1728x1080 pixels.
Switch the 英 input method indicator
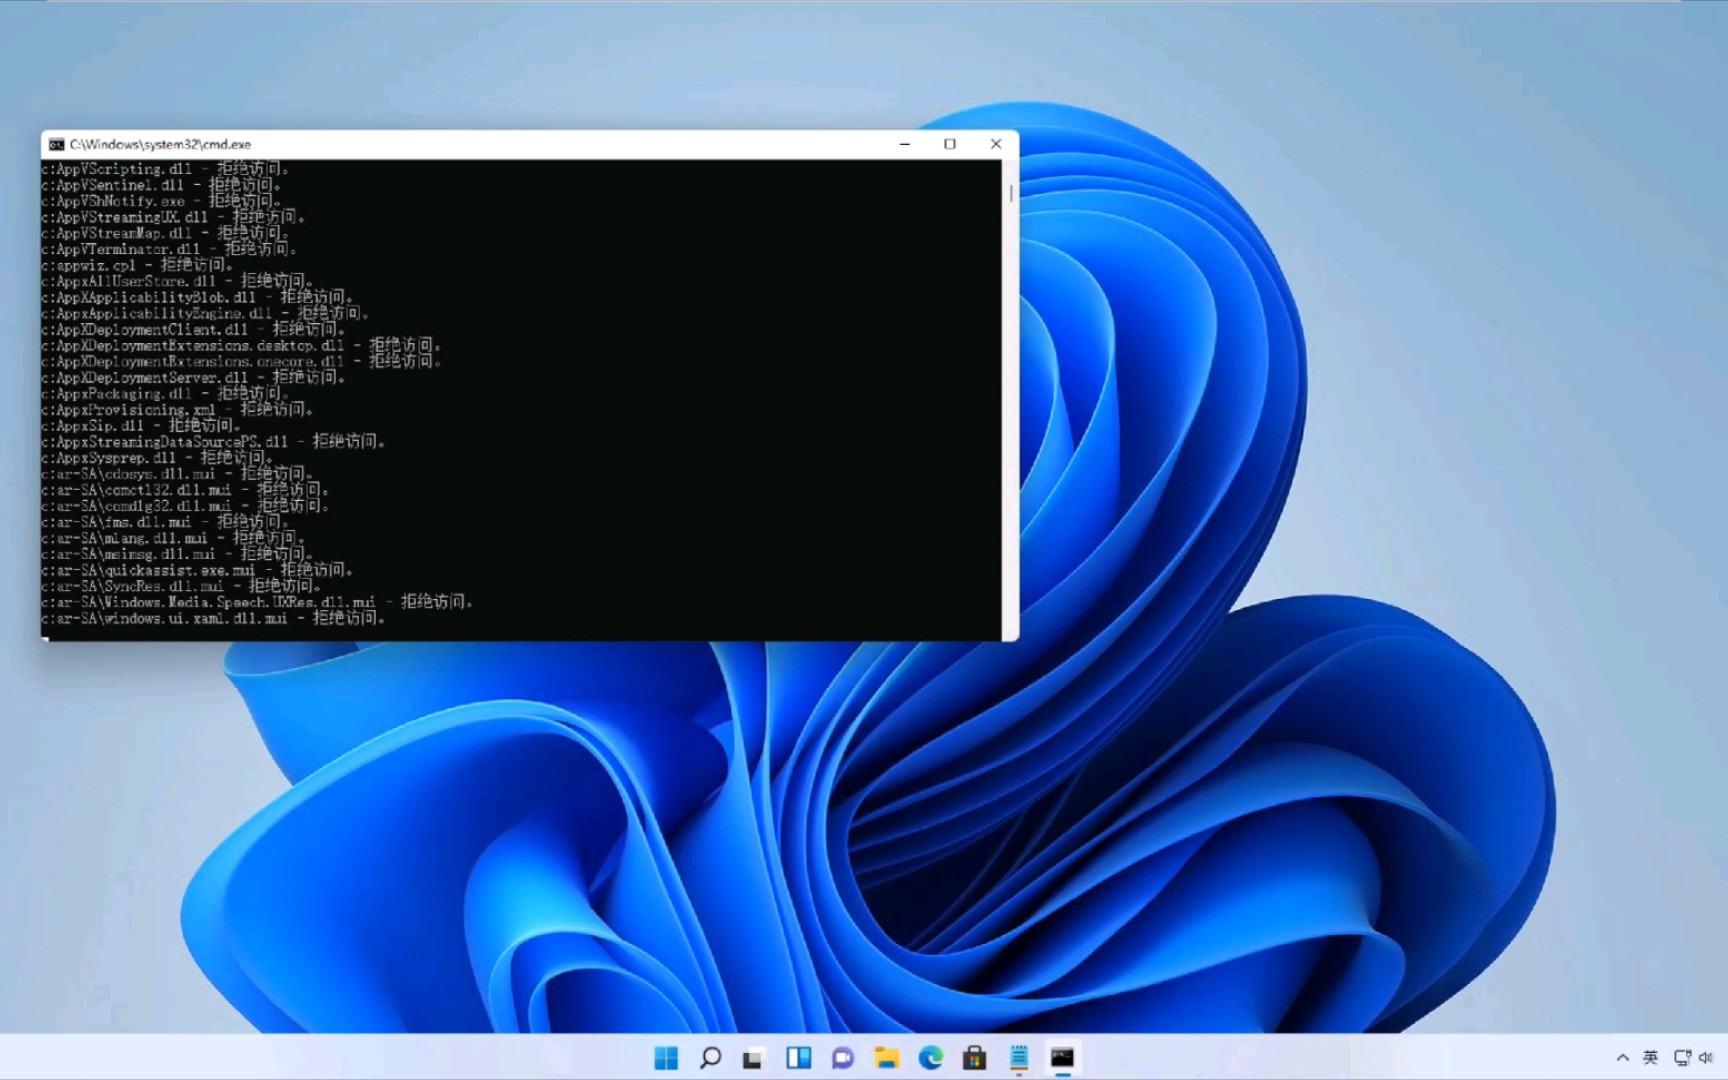click(1651, 1057)
